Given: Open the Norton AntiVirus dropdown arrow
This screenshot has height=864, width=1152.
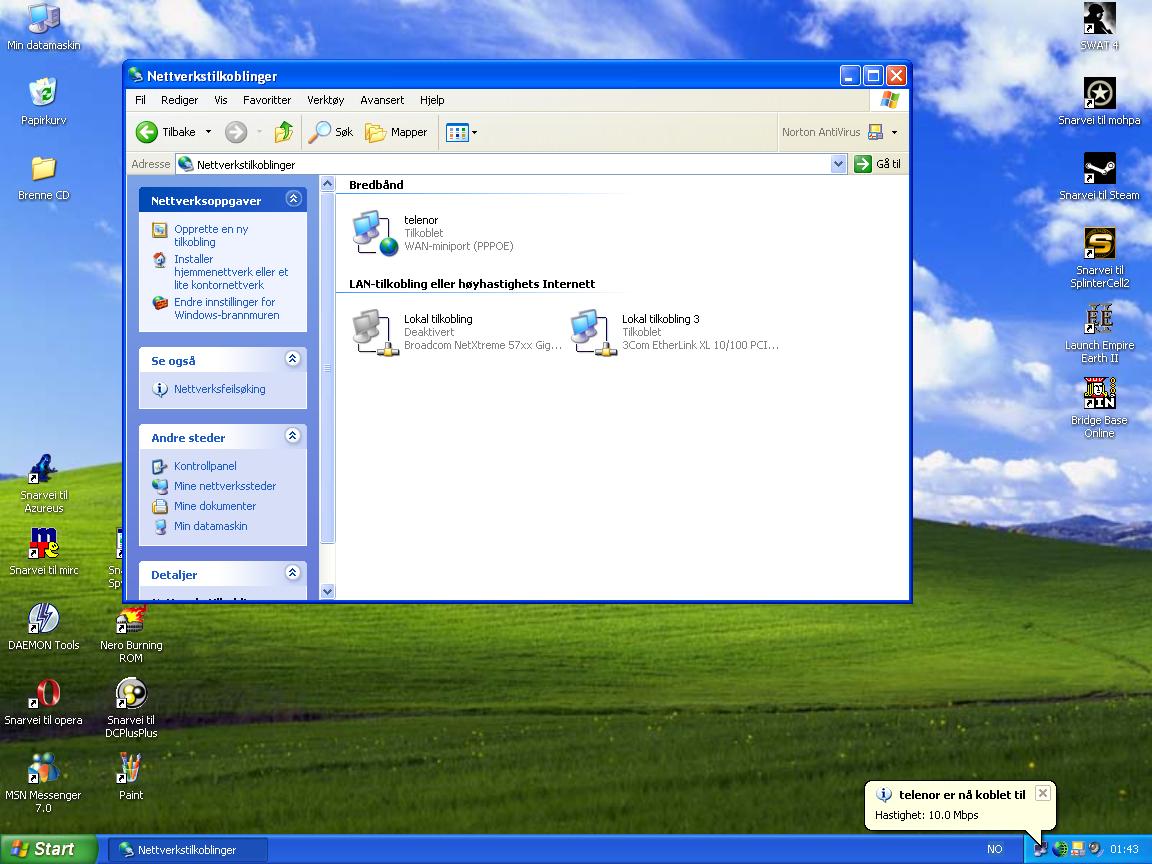Looking at the screenshot, I should (894, 132).
